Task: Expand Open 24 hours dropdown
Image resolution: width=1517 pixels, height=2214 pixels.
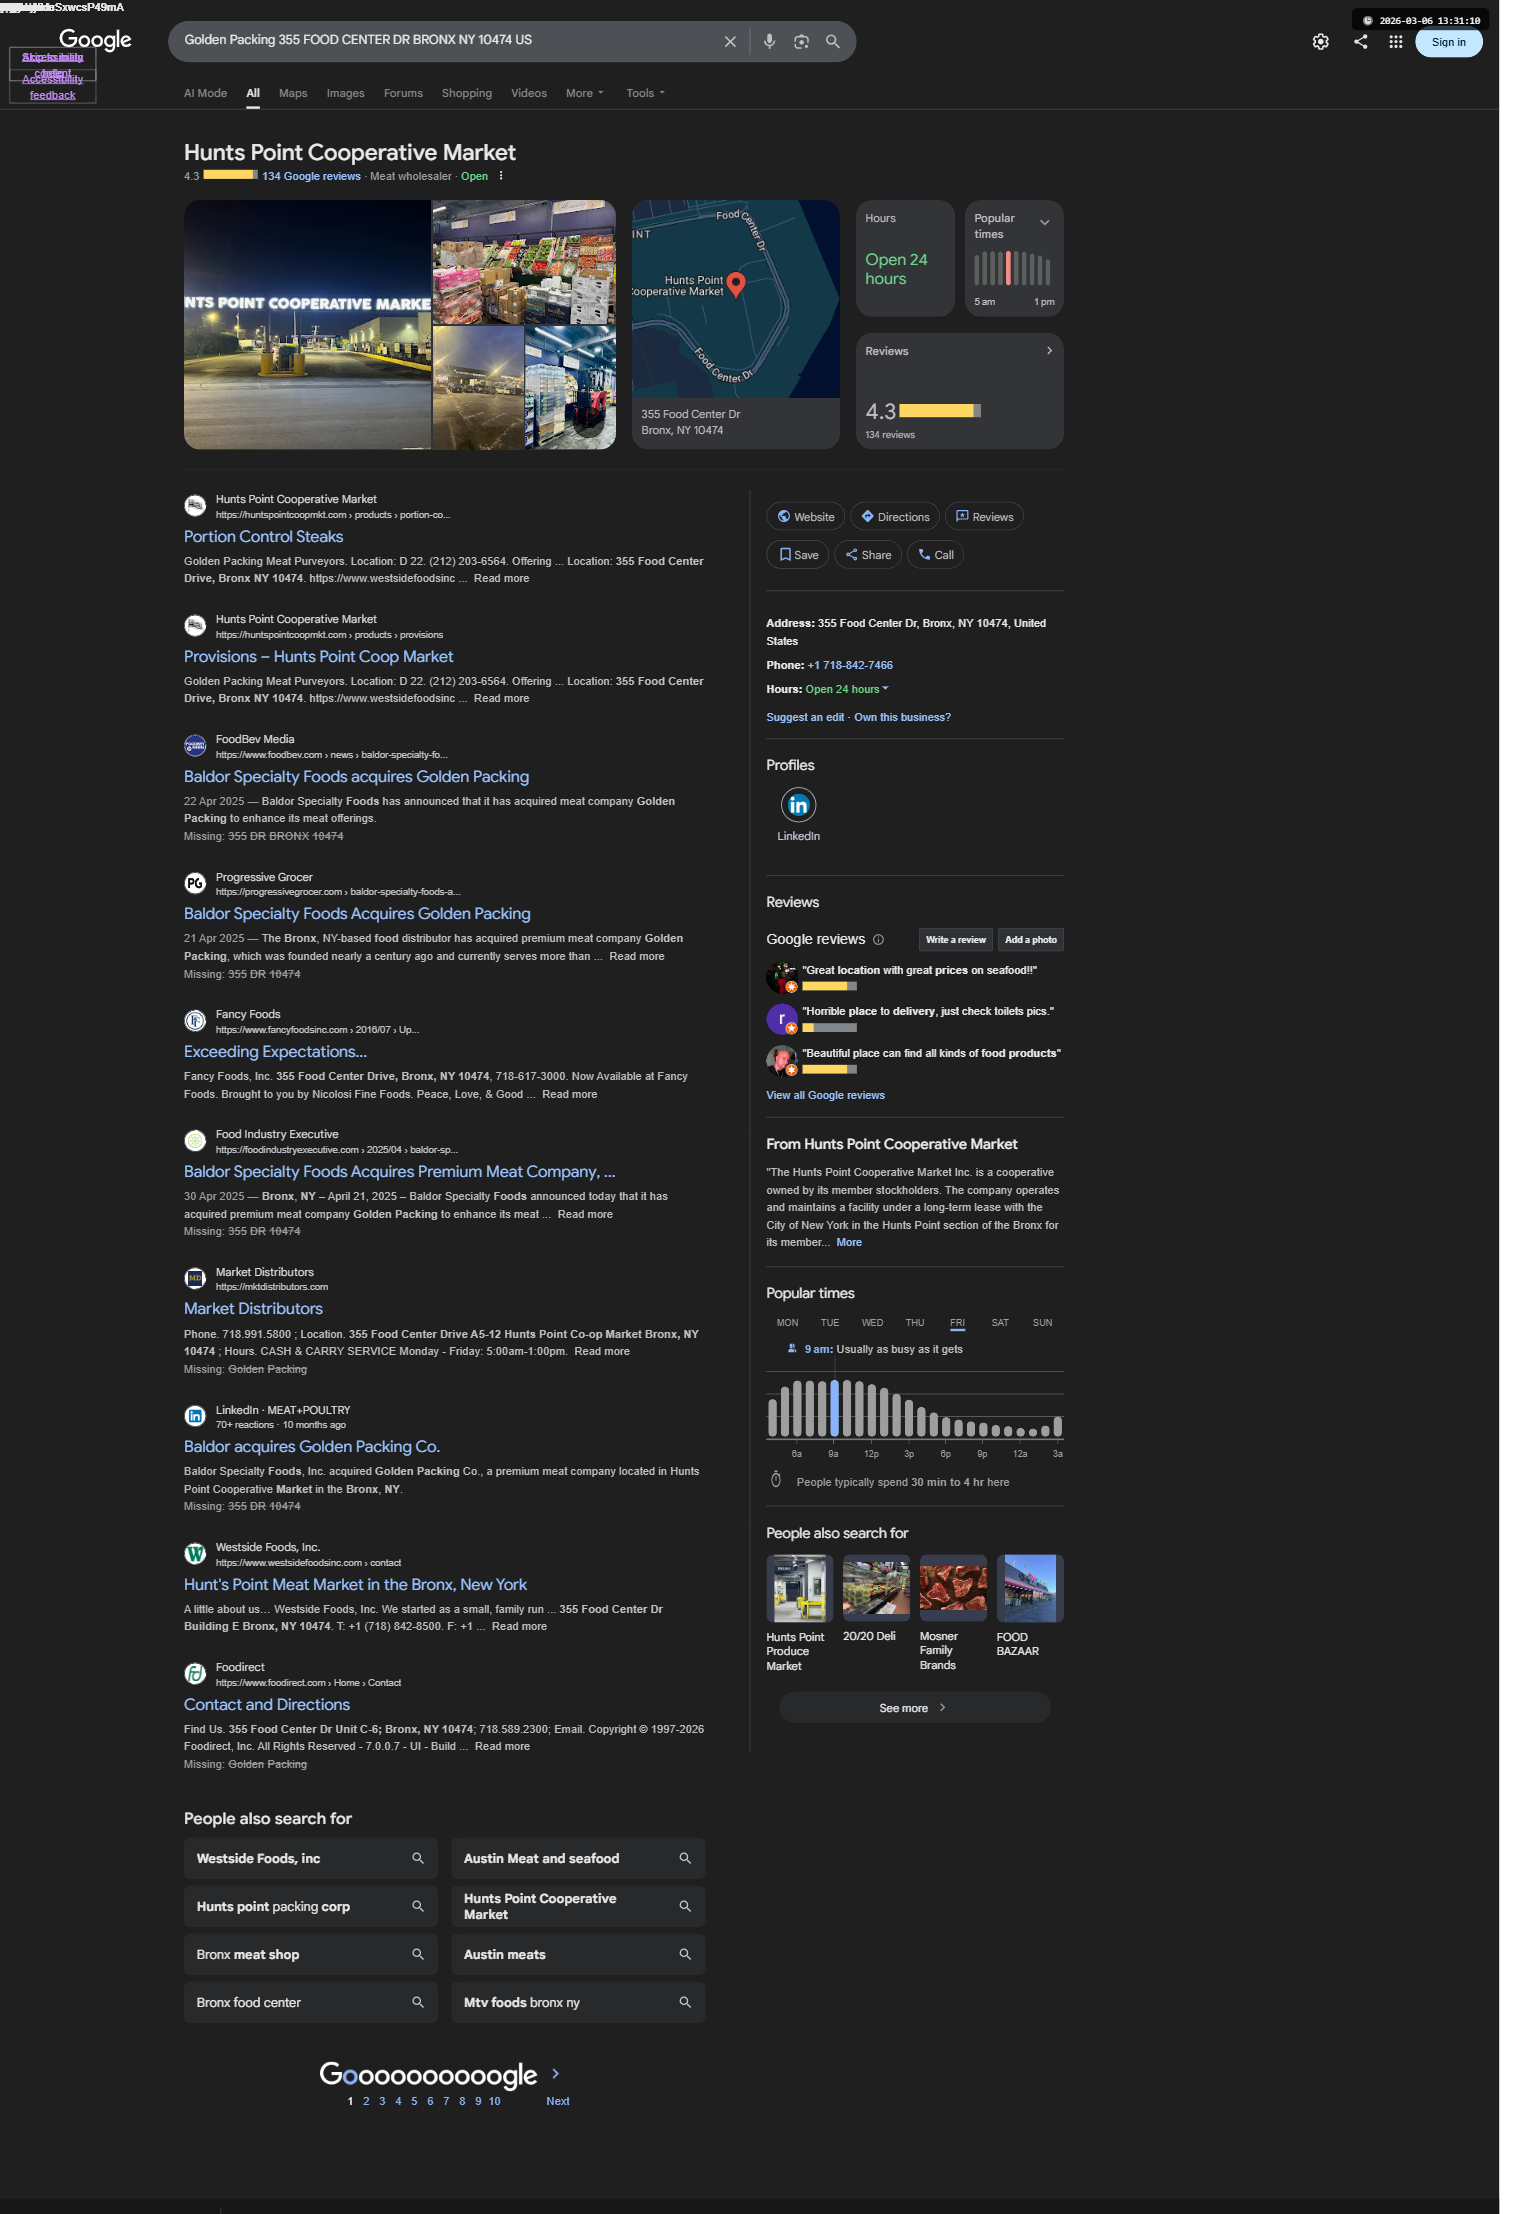Action: pos(847,689)
